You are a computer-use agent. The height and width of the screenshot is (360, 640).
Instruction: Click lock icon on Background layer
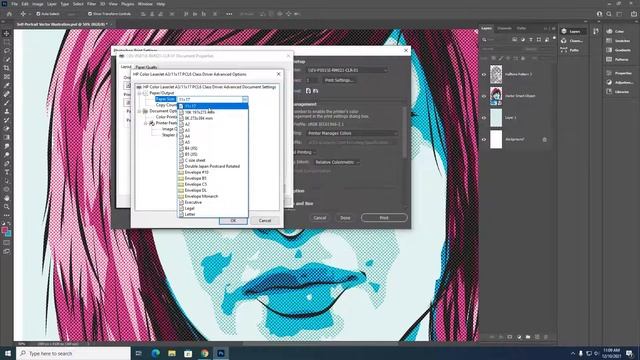click(544, 140)
